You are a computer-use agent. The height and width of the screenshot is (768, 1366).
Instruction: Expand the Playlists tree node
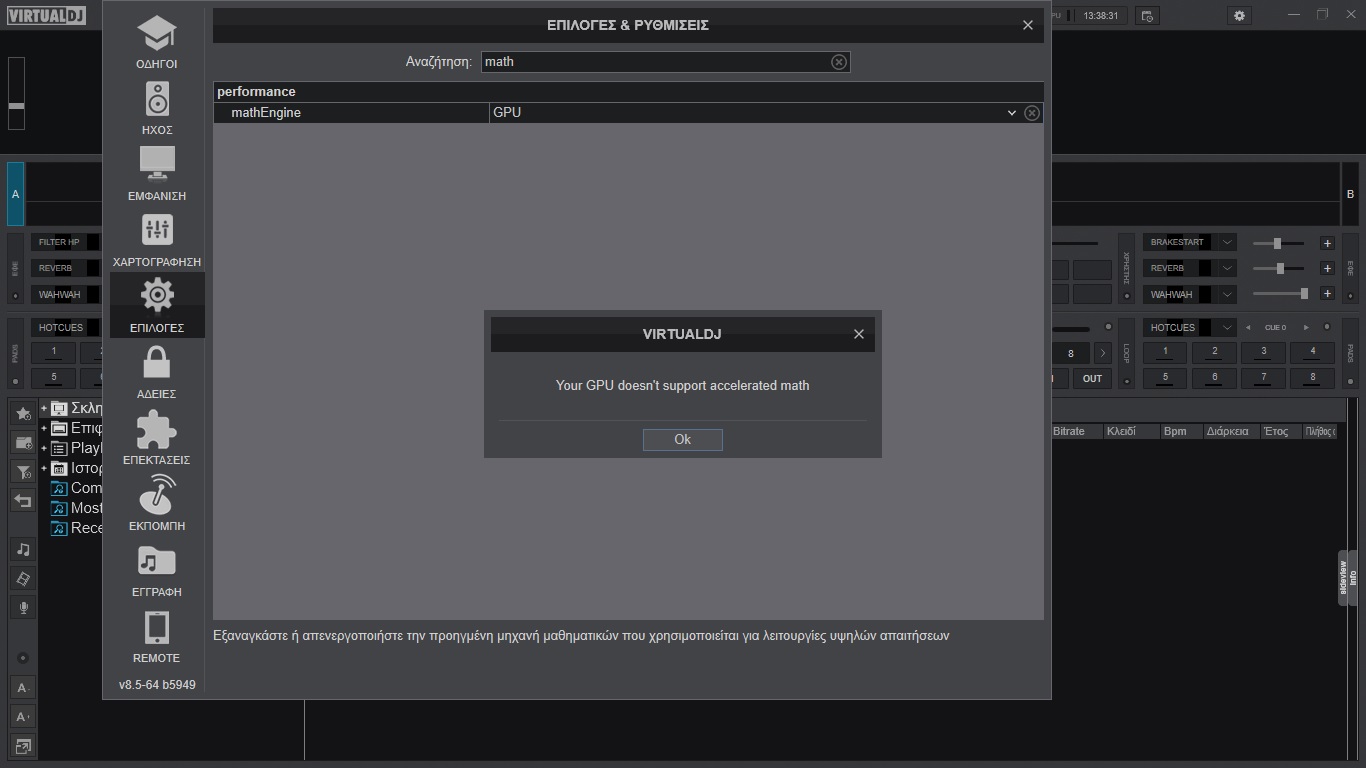[44, 448]
